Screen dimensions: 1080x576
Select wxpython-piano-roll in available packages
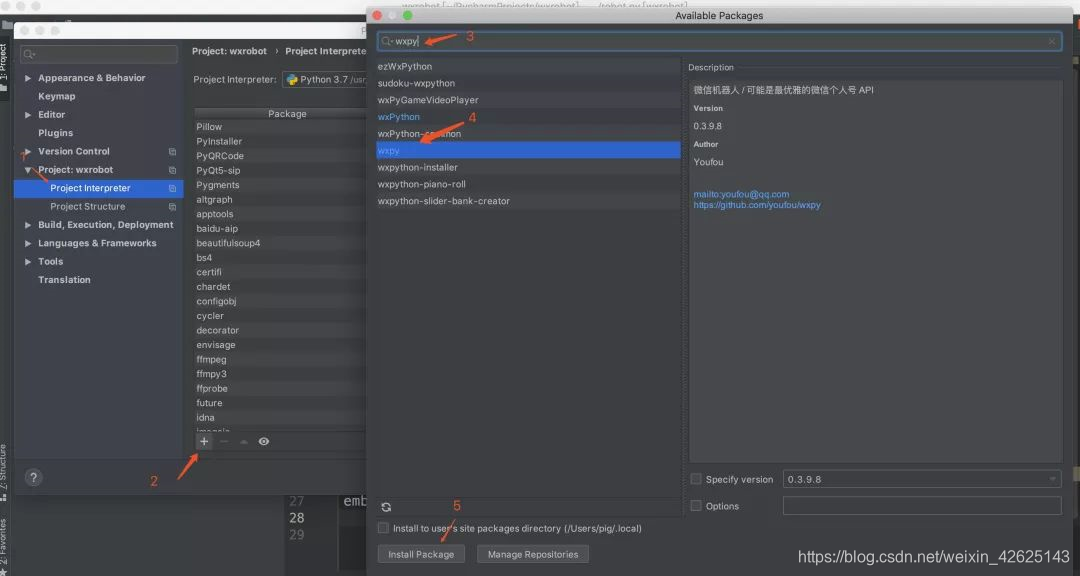(528, 184)
